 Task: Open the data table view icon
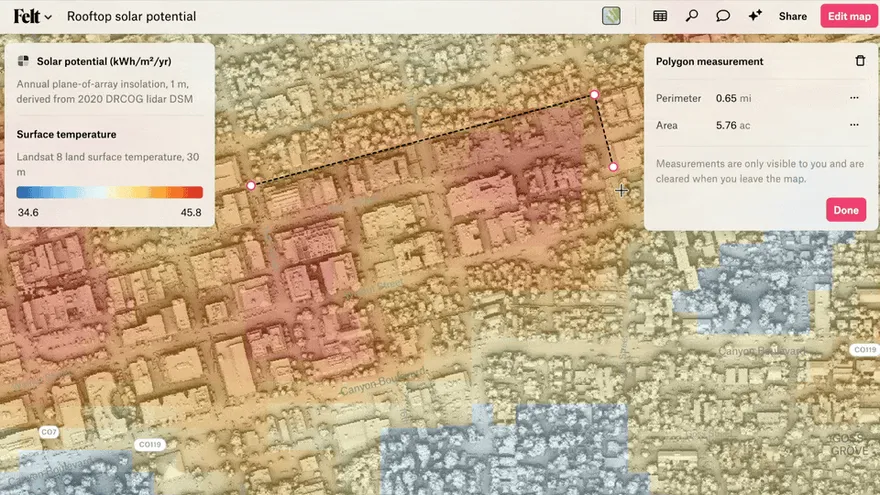pos(660,16)
